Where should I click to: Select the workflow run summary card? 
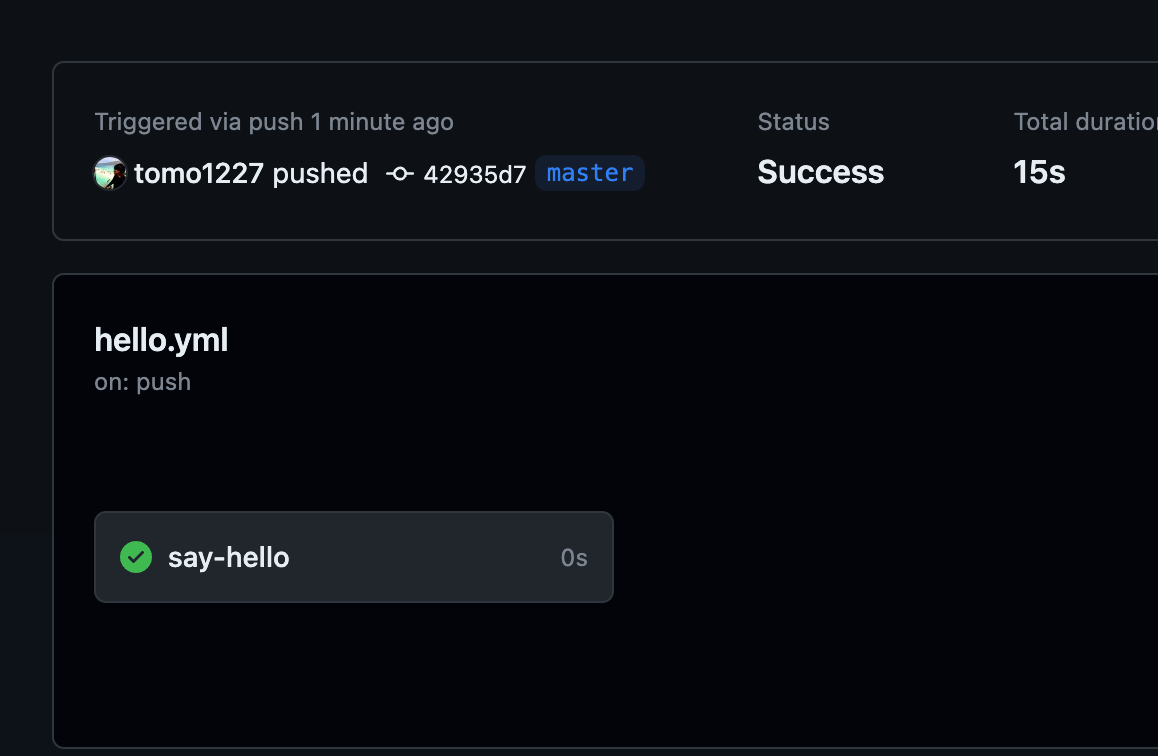pos(600,150)
